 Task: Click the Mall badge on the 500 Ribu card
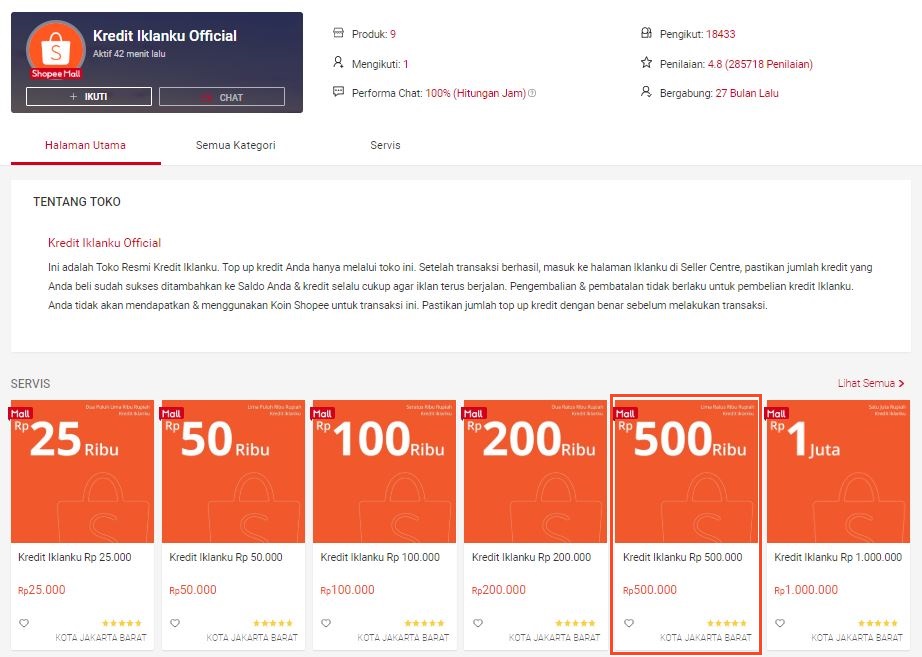coord(624,413)
